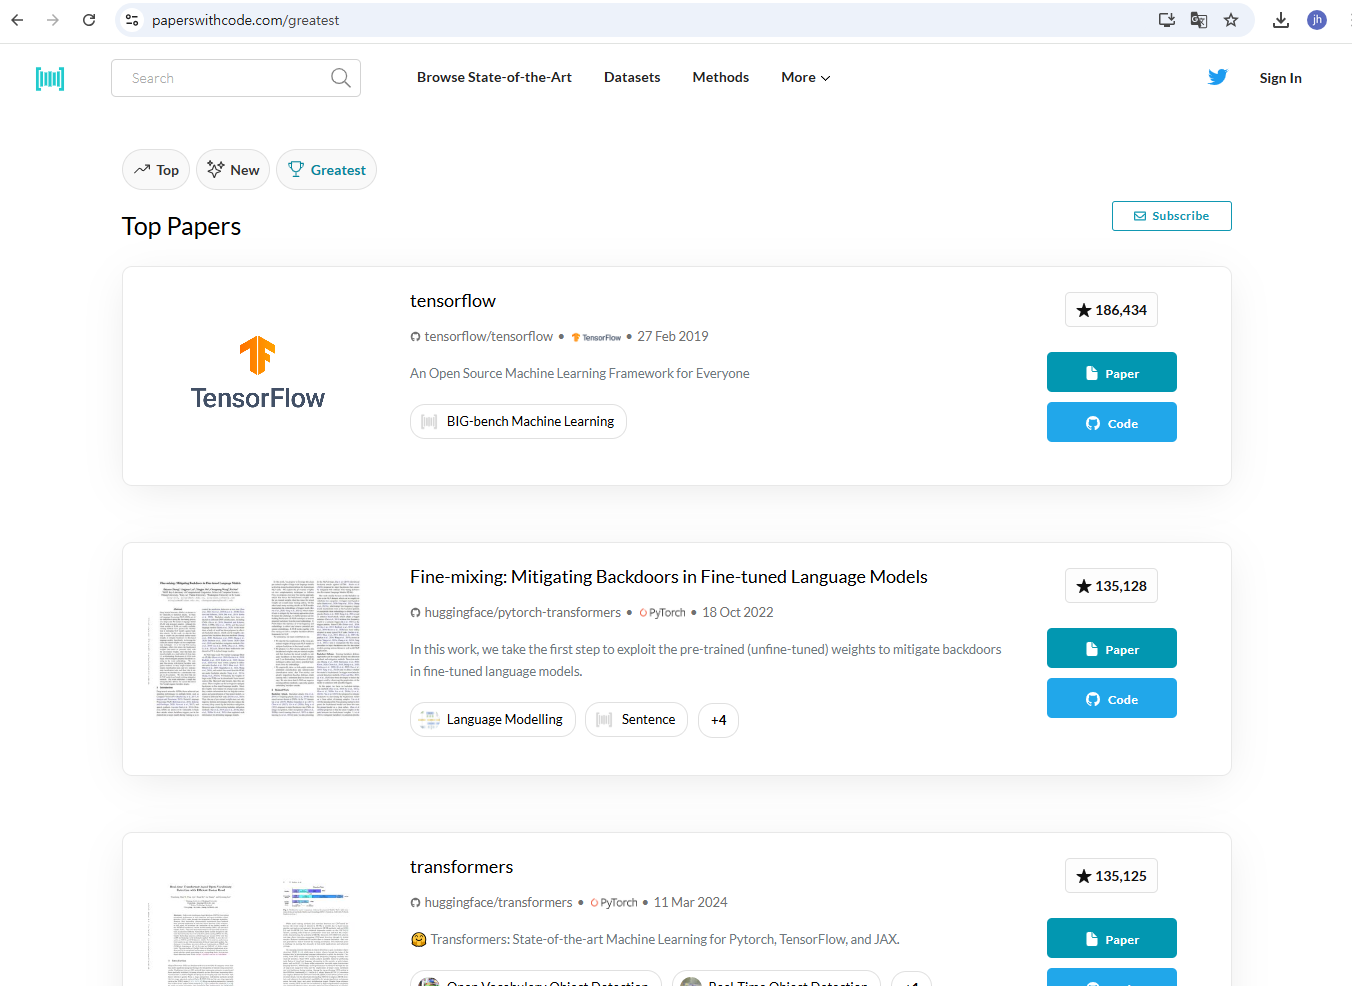Open the tensorflow/tensorflow repository link
The image size is (1352, 986).
point(488,336)
